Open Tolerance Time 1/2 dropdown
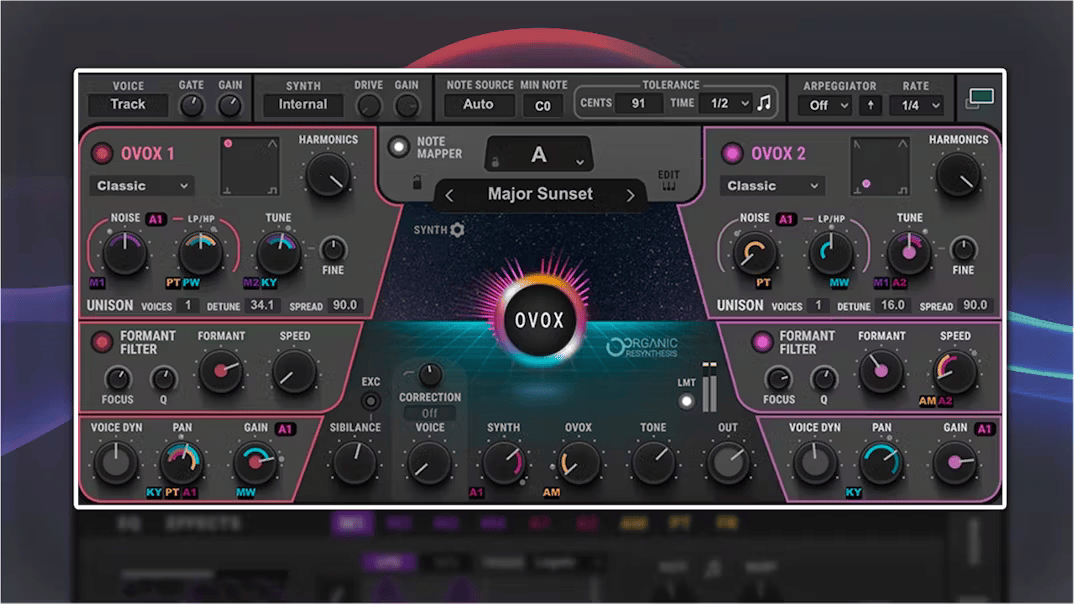Image resolution: width=1074 pixels, height=604 pixels. pyautogui.click(x=728, y=103)
